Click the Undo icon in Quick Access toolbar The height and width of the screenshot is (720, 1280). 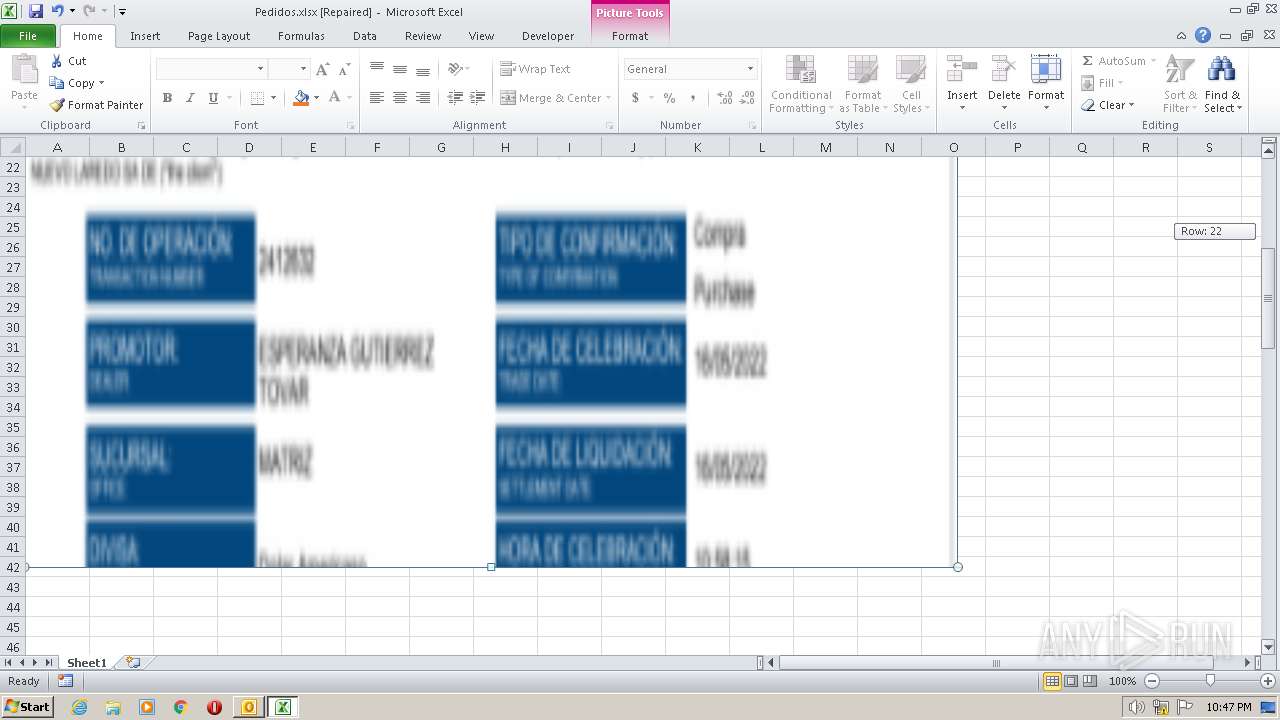[58, 11]
